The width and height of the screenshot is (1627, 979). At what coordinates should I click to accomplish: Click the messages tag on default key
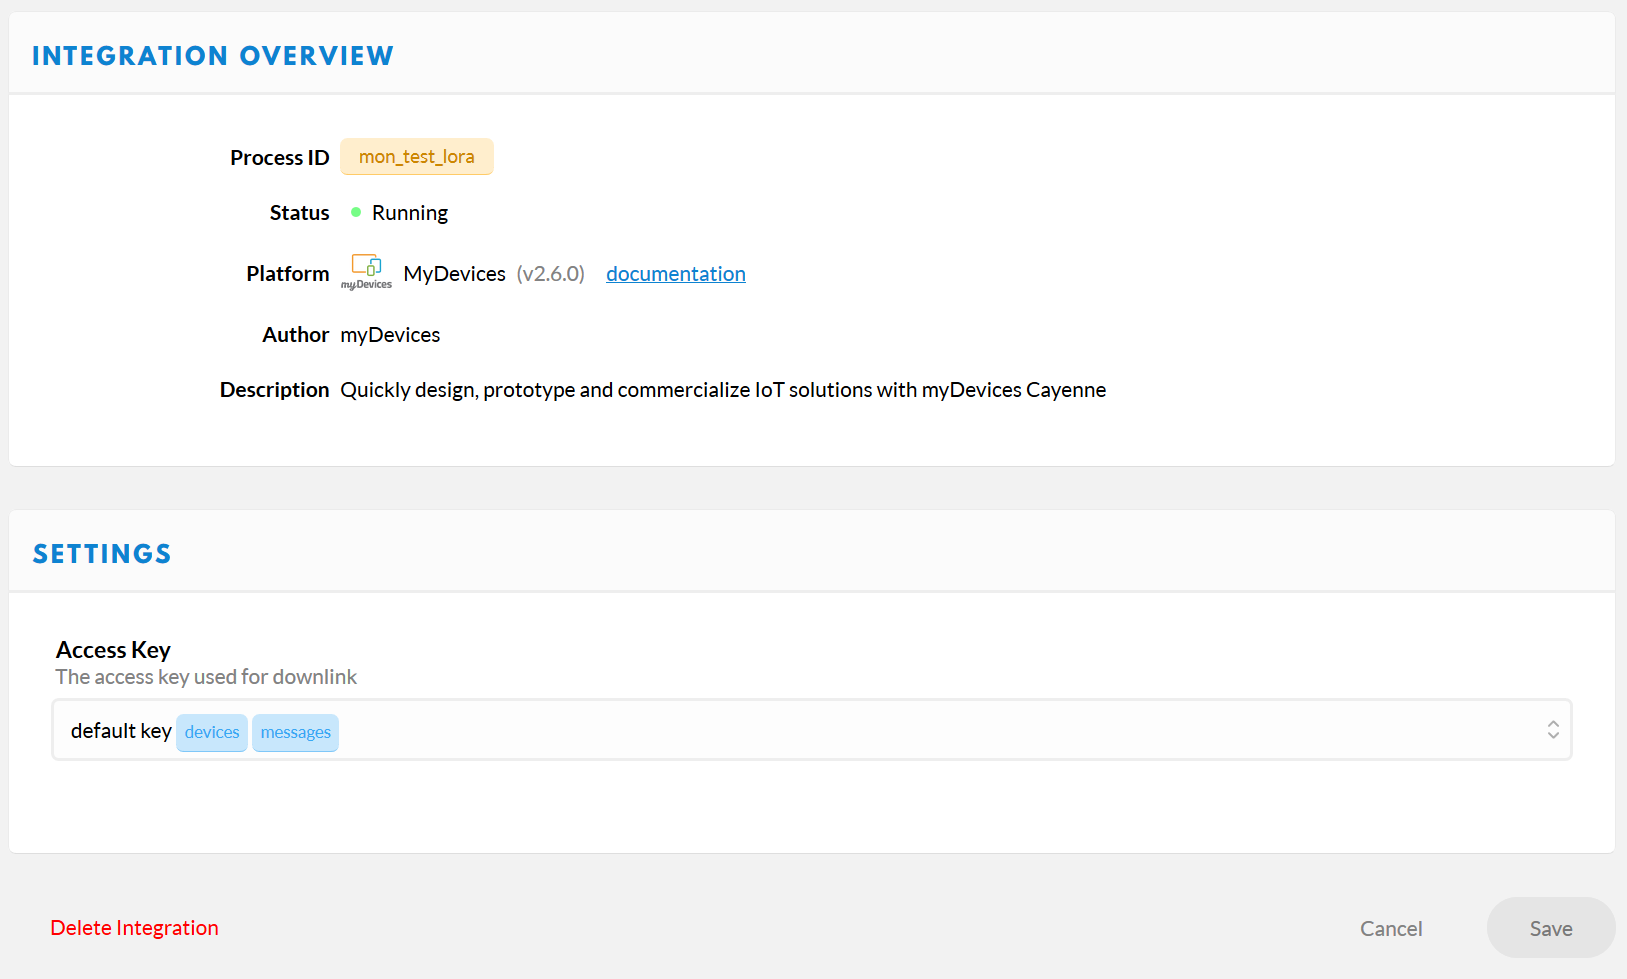click(x=296, y=732)
